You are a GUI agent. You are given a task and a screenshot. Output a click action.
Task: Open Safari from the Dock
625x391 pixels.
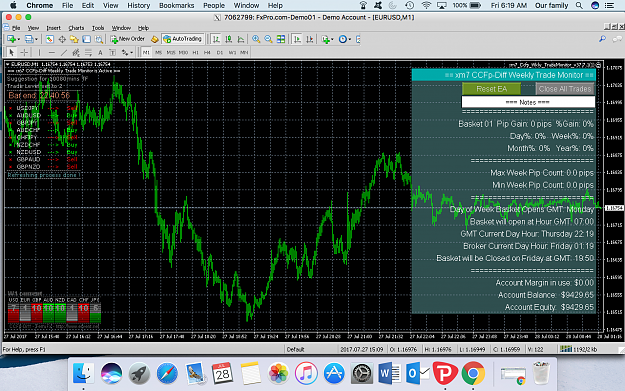[x=167, y=373]
